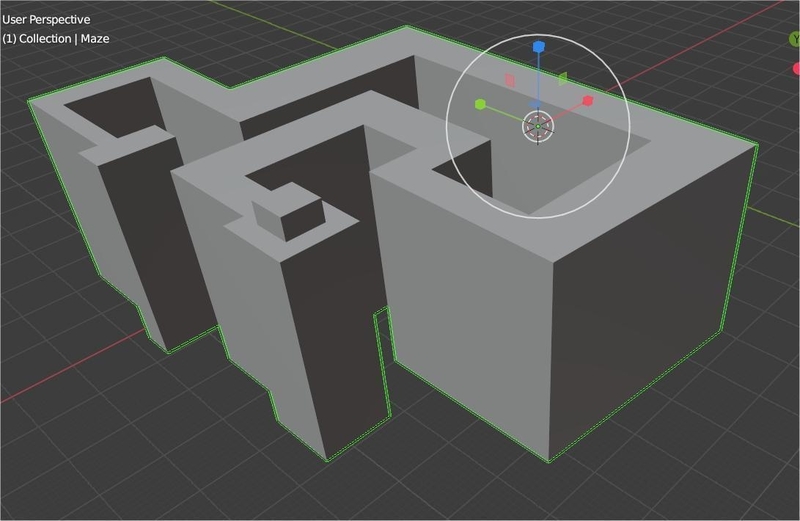The height and width of the screenshot is (521, 800).
Task: Grab the green Y-axis gizmo handle
Action: 481,104
